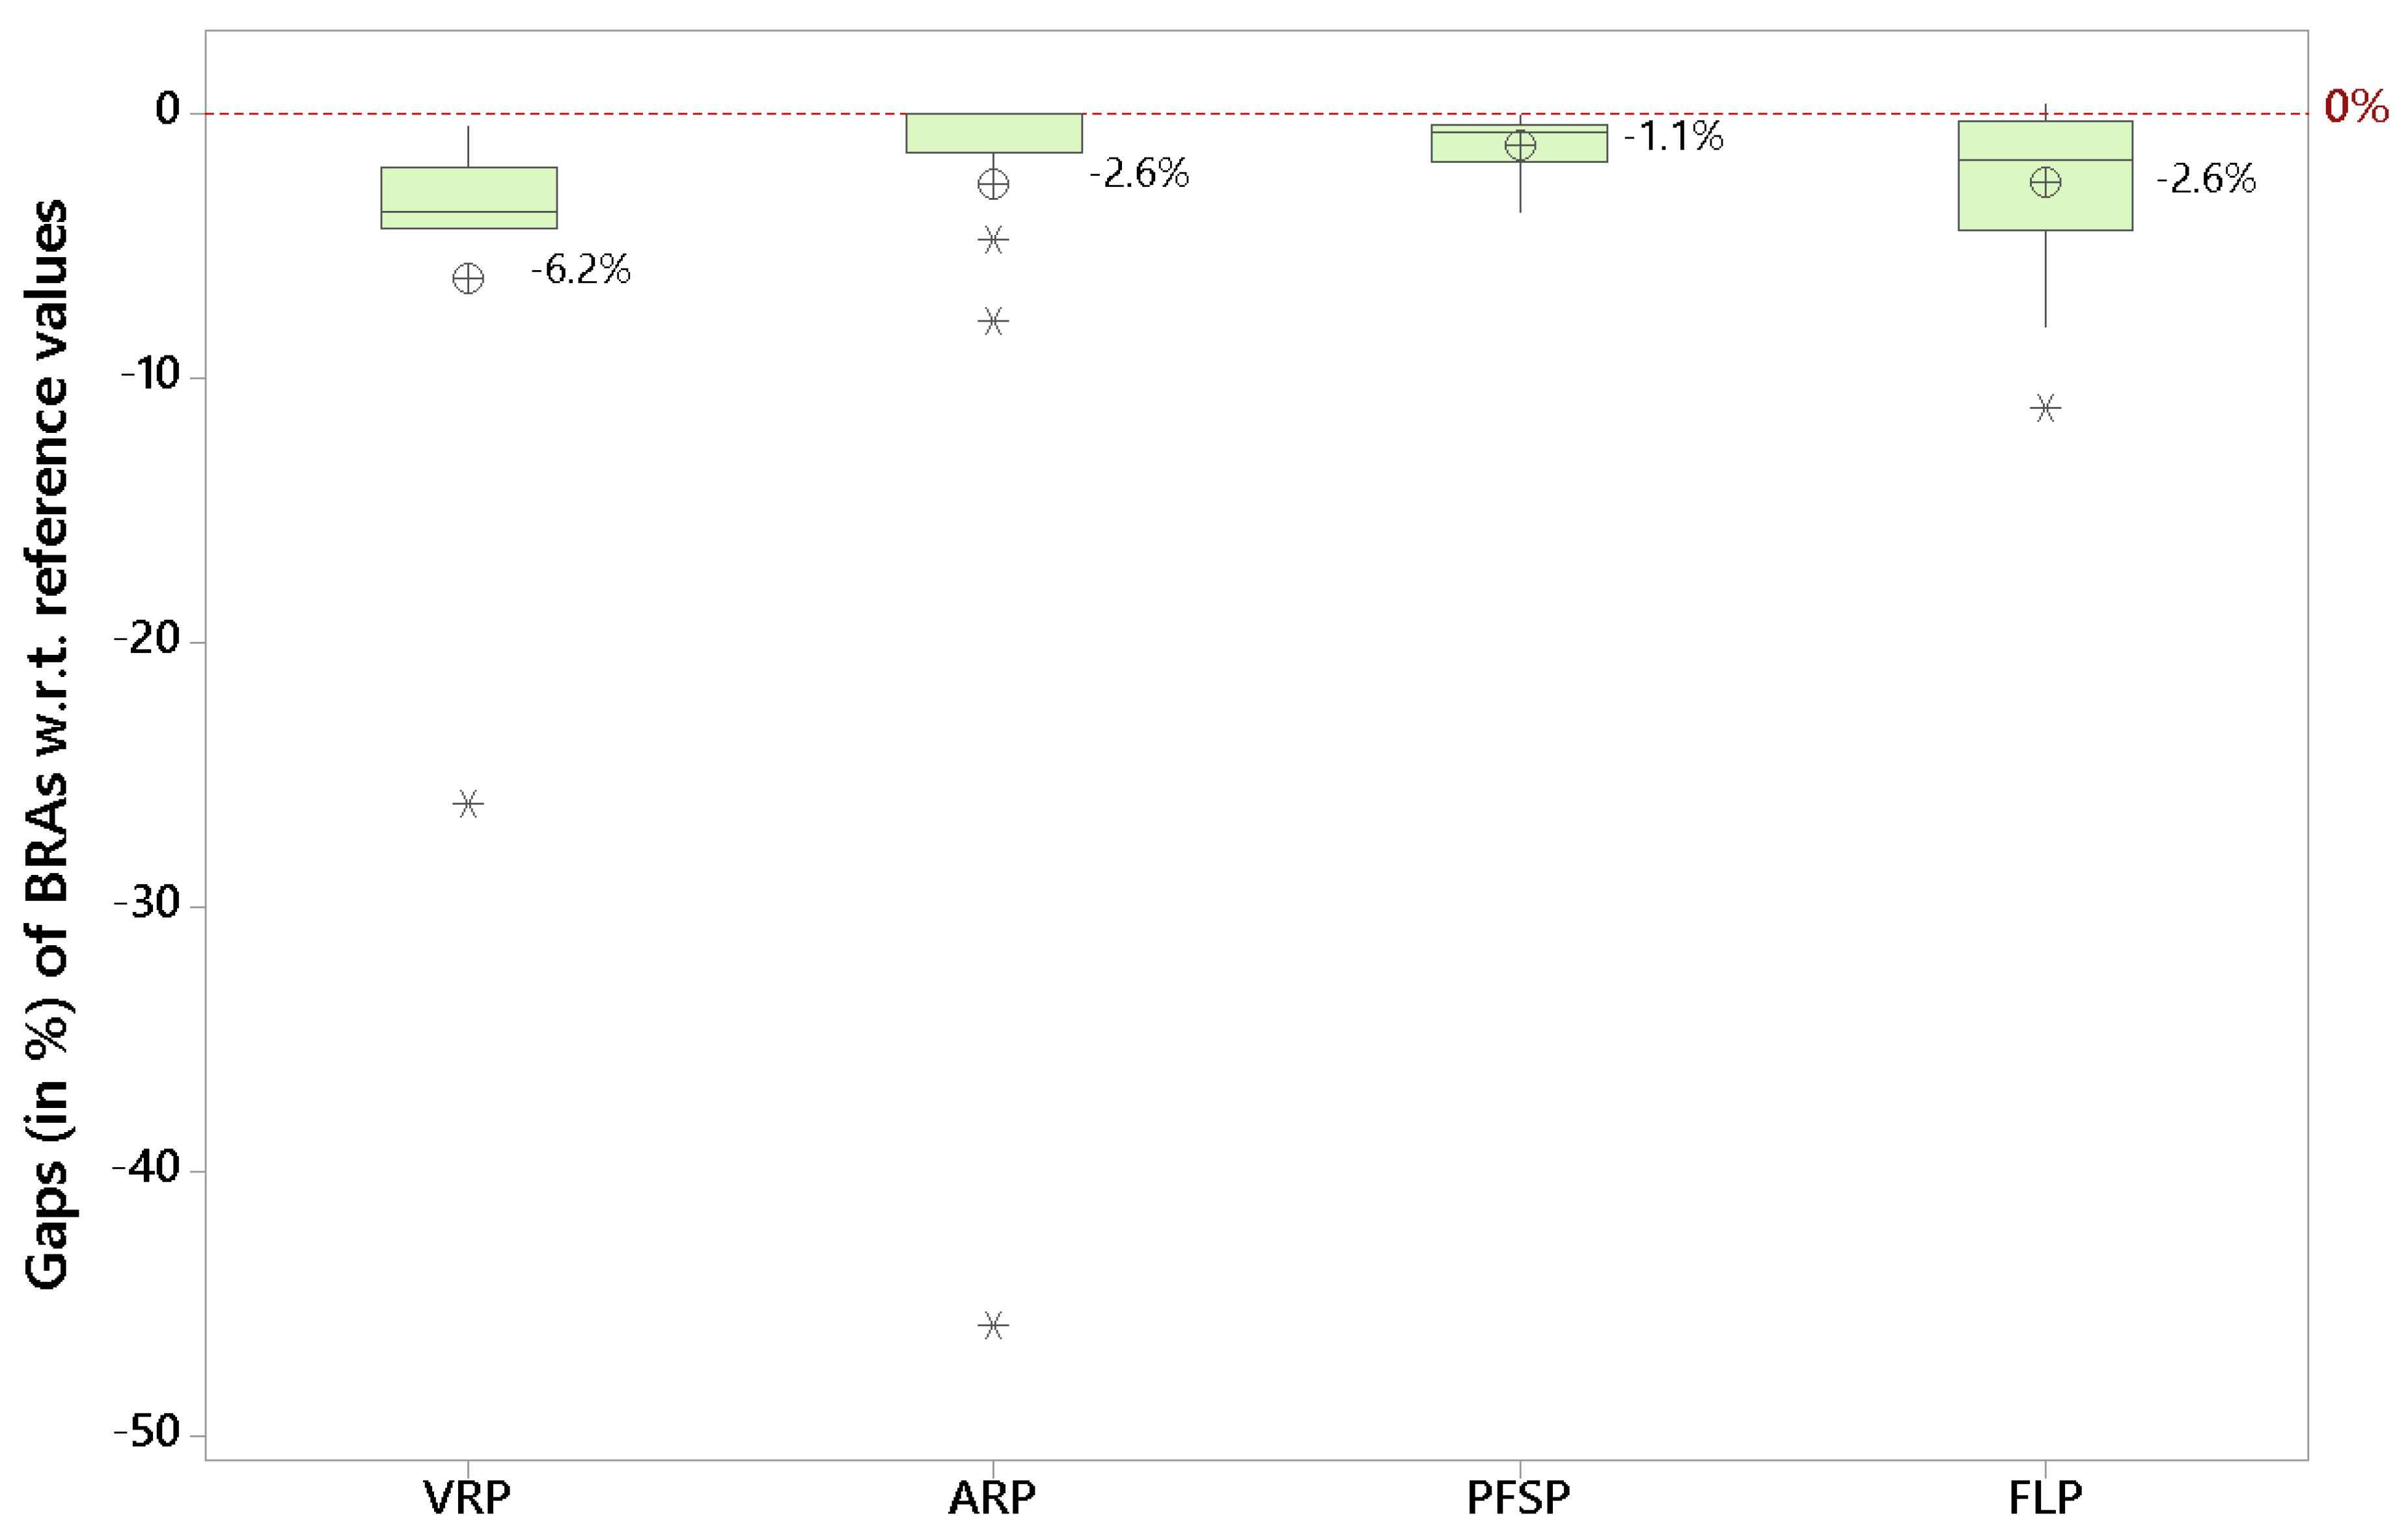Select the PFSP mean marker symbol
2408x1535 pixels.
pos(1520,146)
